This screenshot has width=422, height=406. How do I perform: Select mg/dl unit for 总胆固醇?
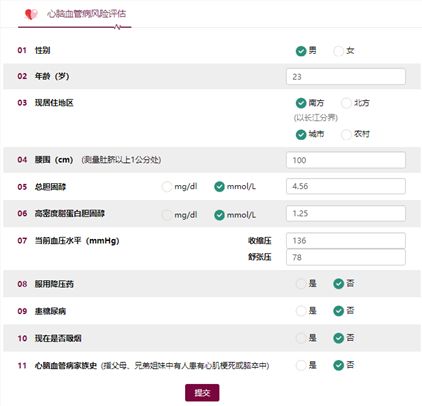click(166, 187)
